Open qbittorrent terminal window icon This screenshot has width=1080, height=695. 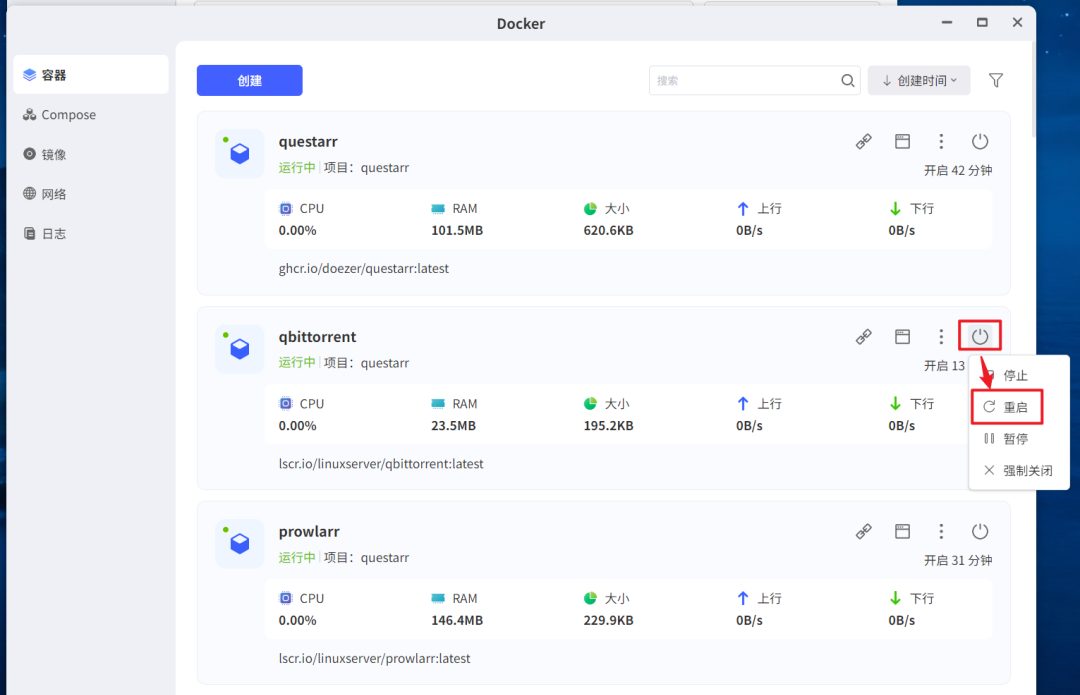902,336
